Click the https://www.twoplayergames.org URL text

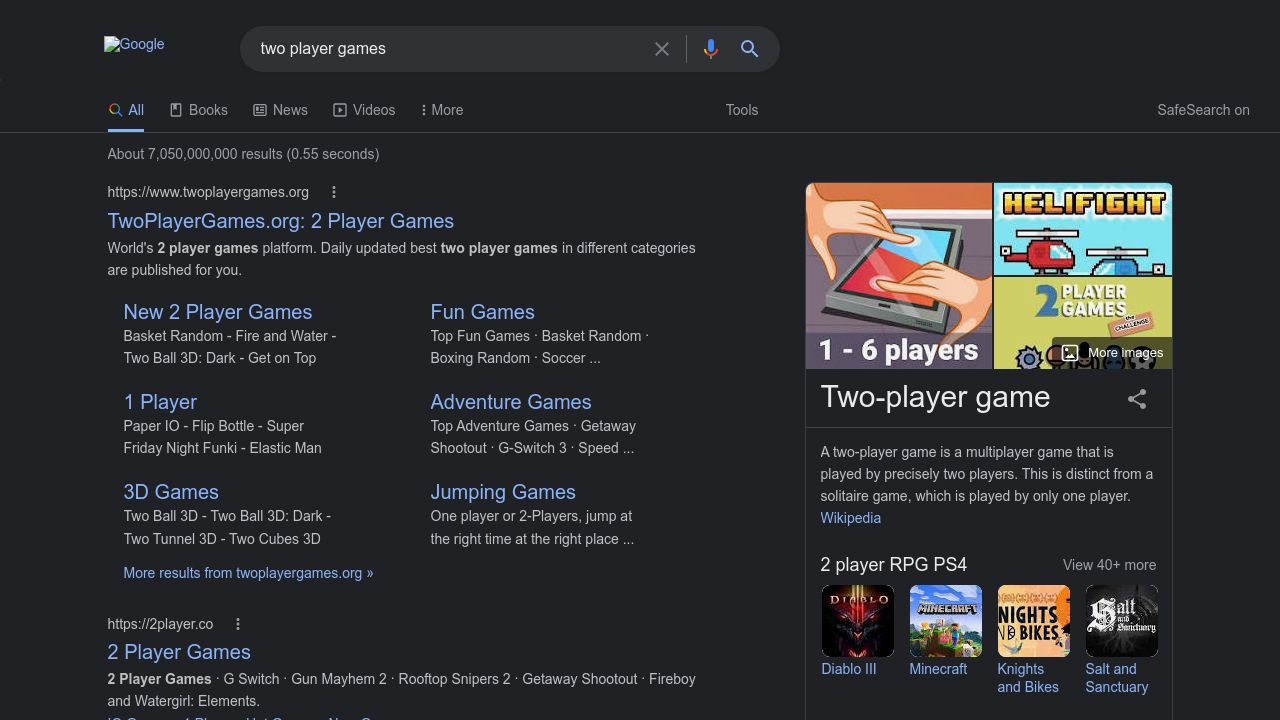point(208,192)
